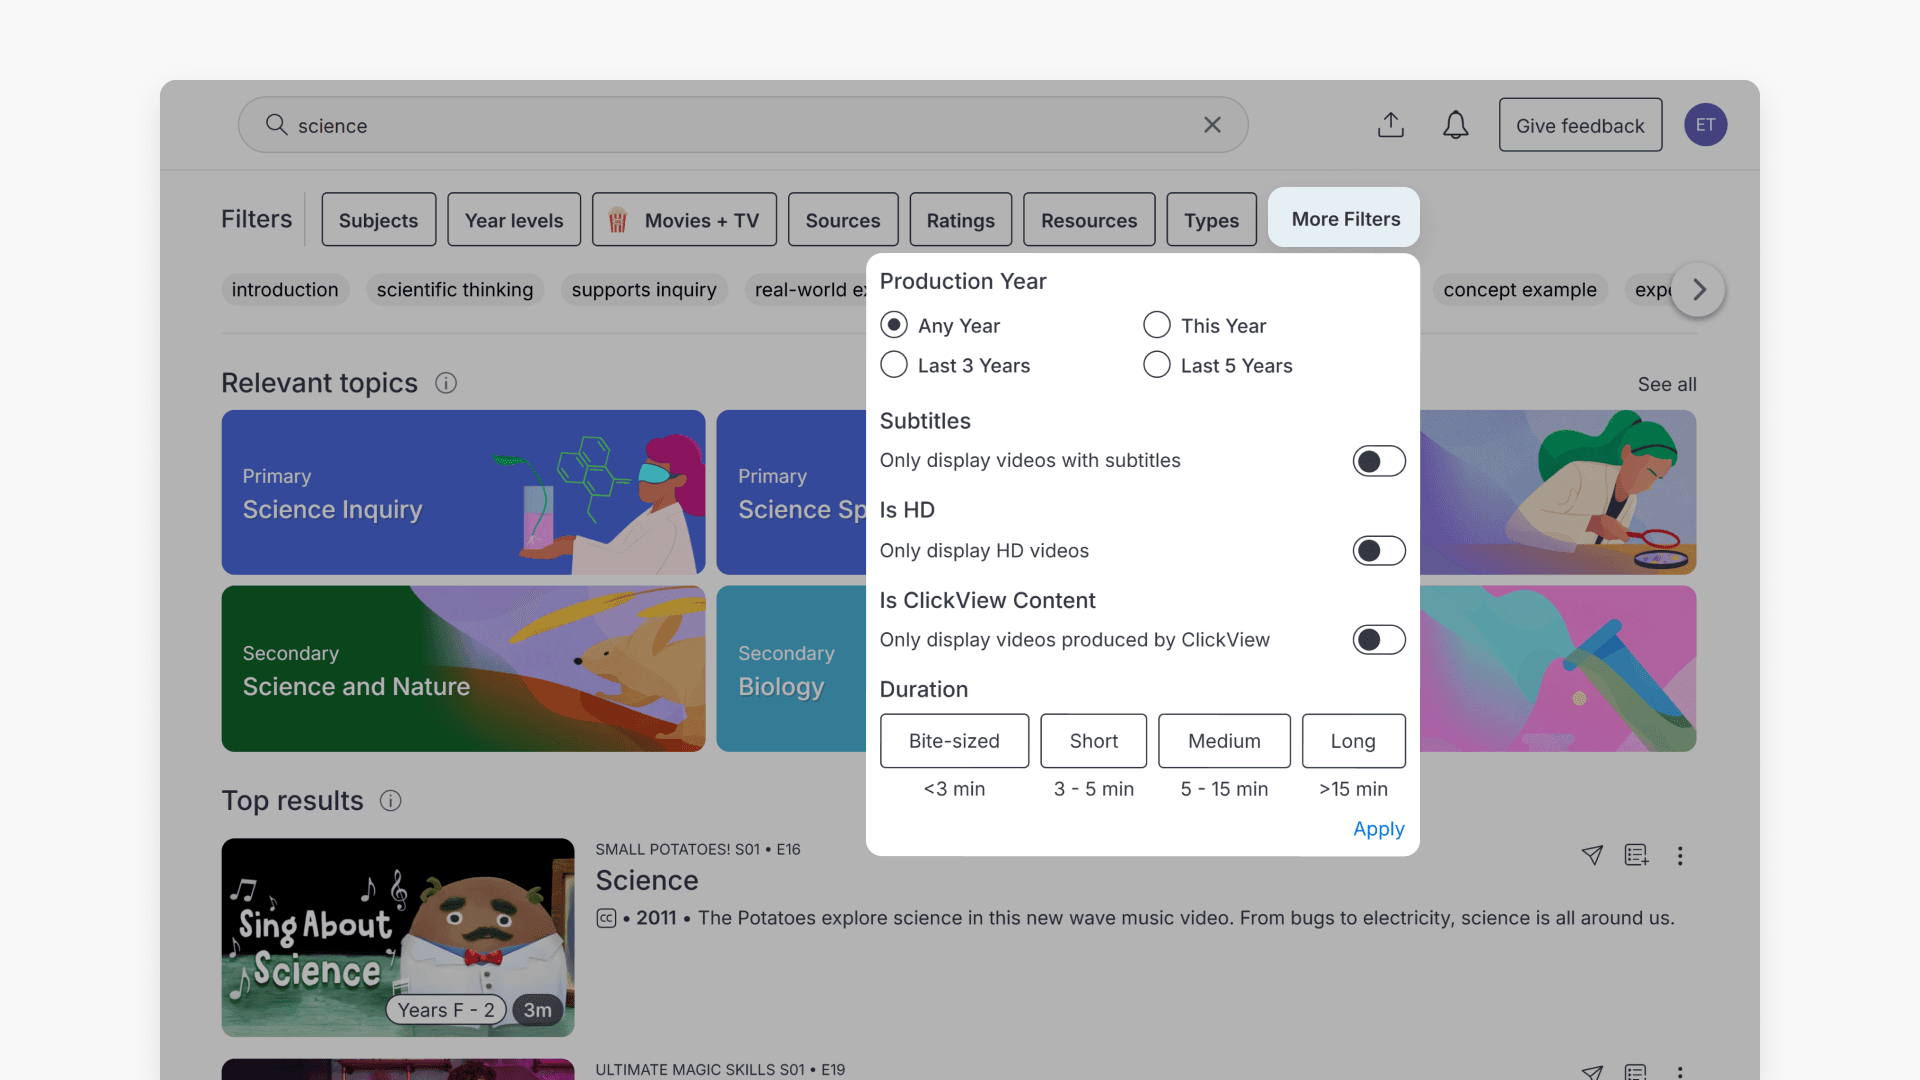
Task: Choose the Last 5 Years production year option
Action: click(1157, 364)
